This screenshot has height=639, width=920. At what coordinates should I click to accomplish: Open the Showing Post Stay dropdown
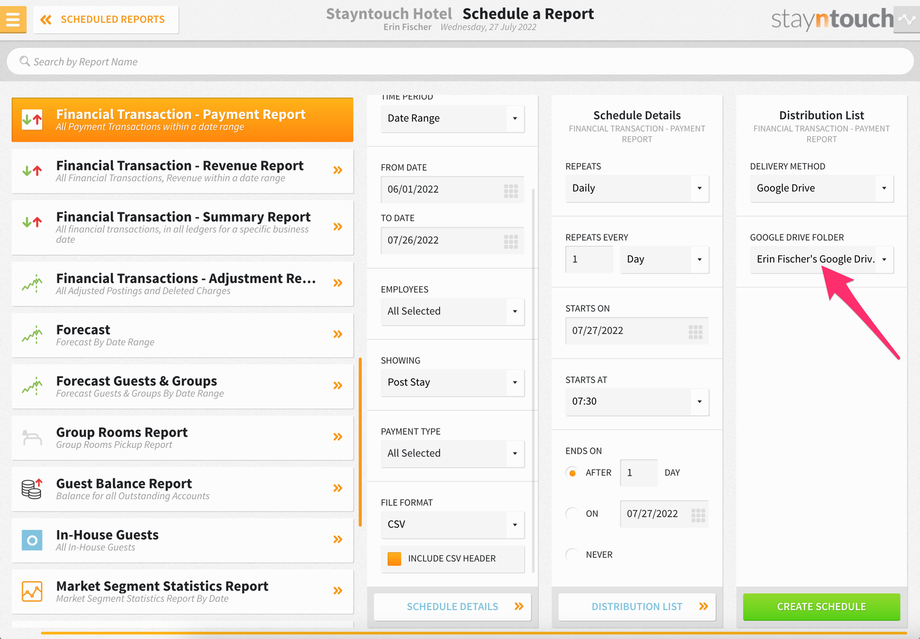click(452, 383)
